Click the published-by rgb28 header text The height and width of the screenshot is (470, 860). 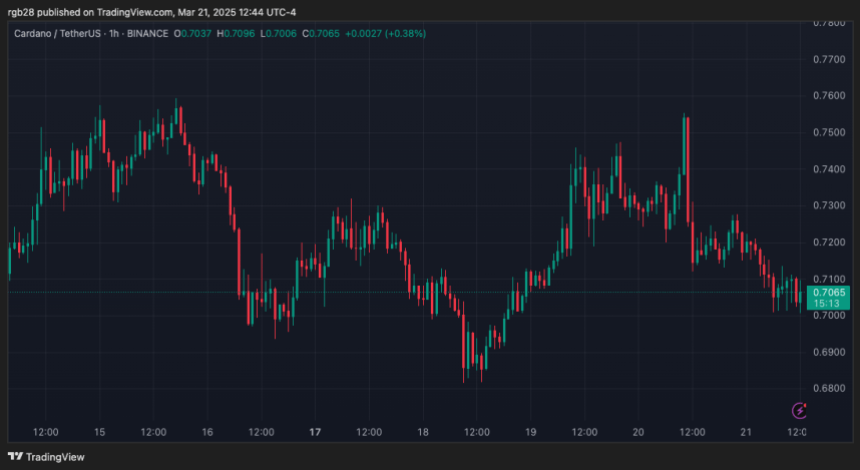click(x=152, y=12)
